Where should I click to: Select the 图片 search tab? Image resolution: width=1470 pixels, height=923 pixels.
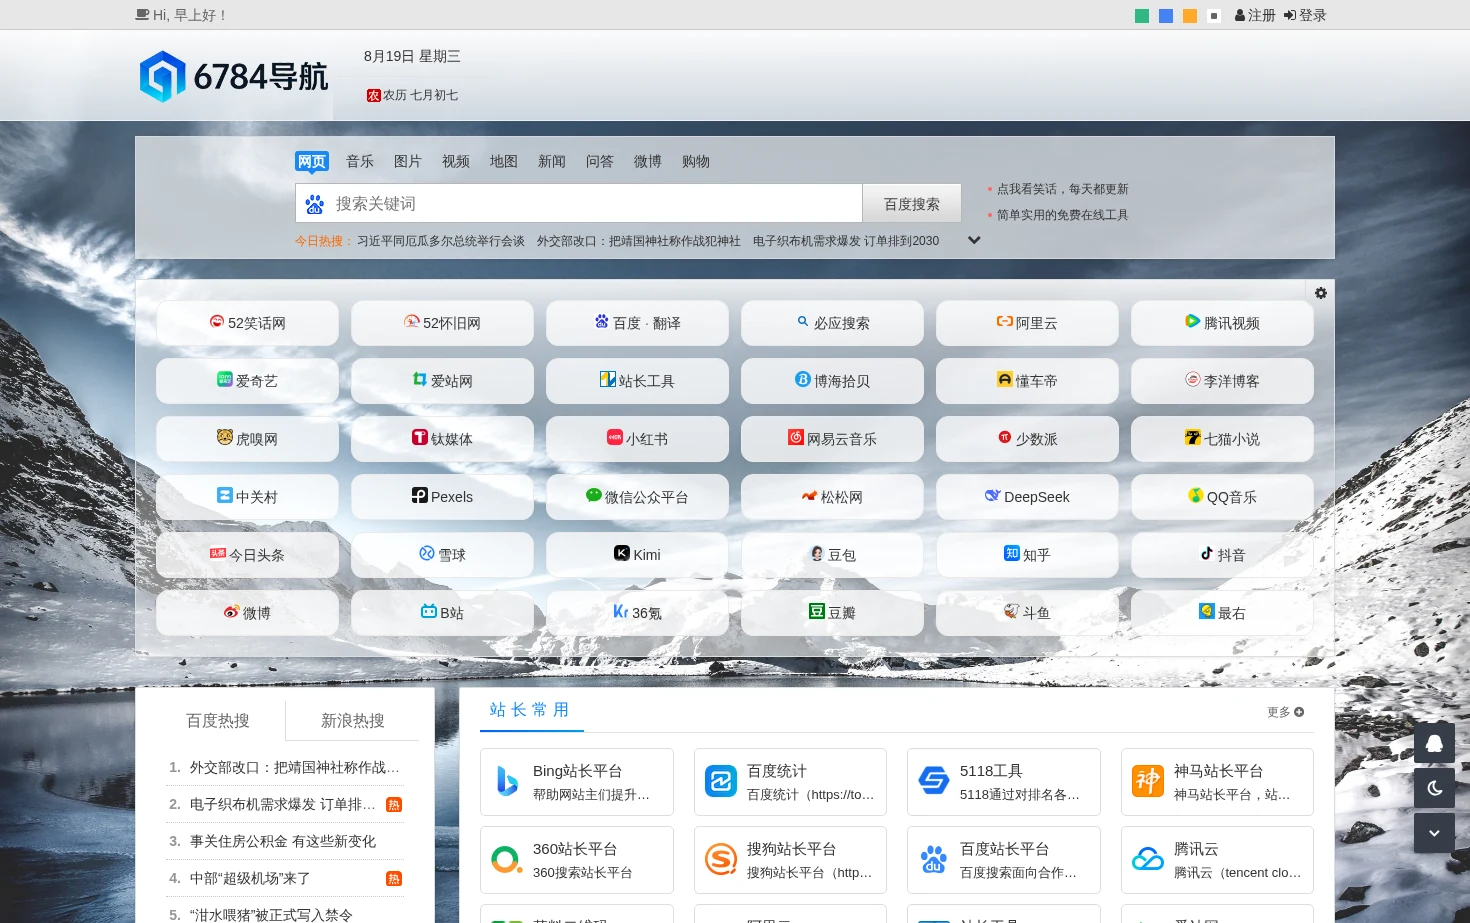point(408,161)
